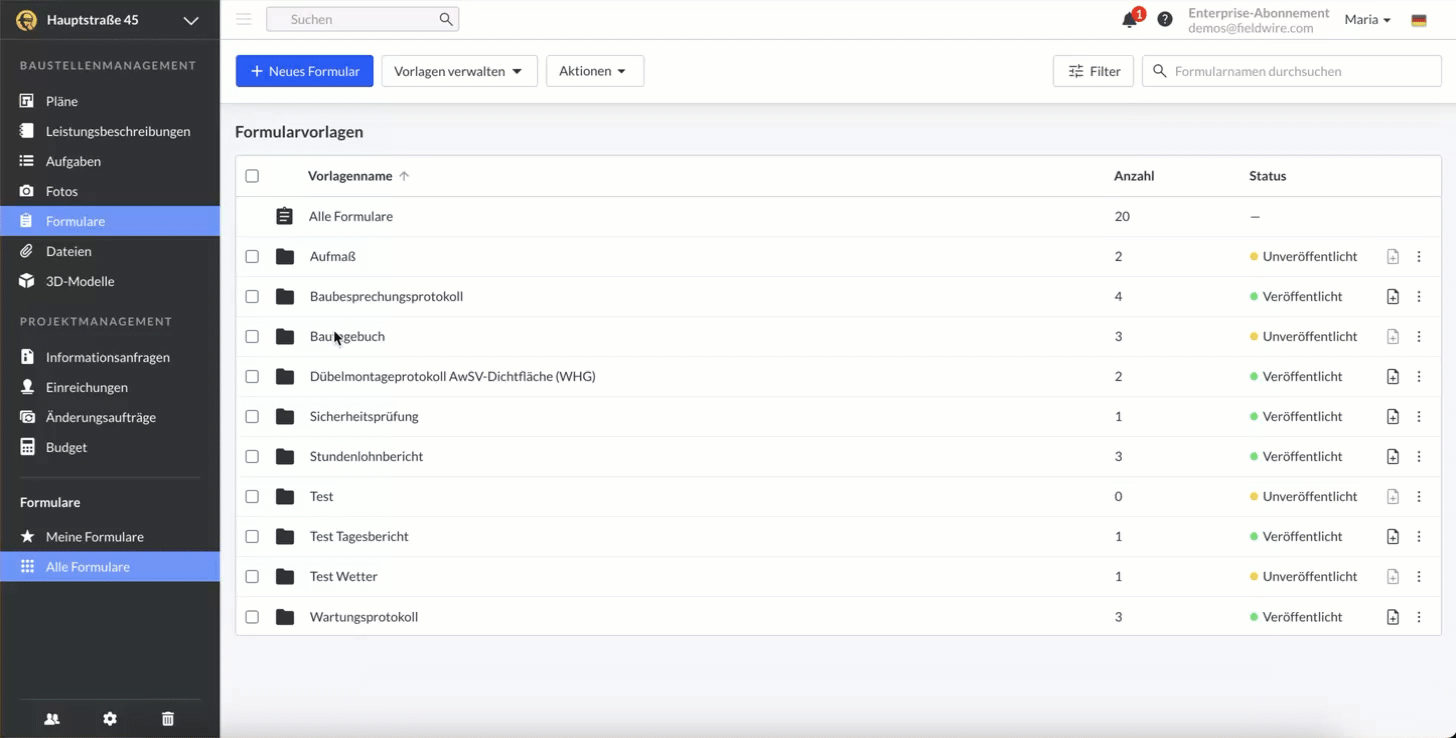1456x738 pixels.
Task: Toggle the select-all checkbox in header
Action: [252, 176]
